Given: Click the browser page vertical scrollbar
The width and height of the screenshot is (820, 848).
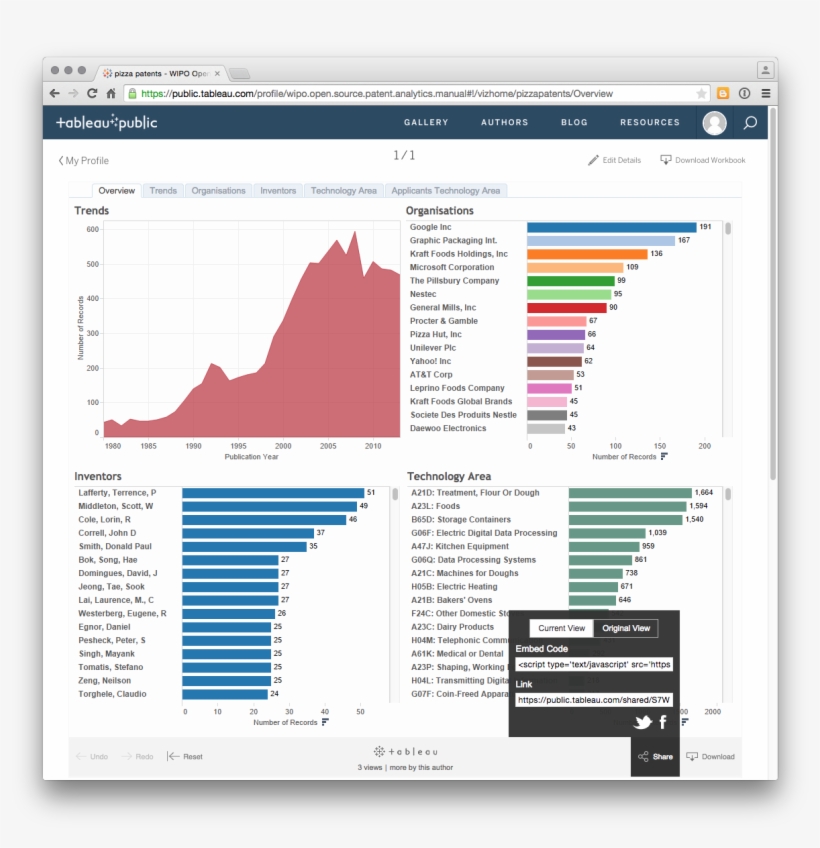Looking at the screenshot, I should [x=773, y=292].
